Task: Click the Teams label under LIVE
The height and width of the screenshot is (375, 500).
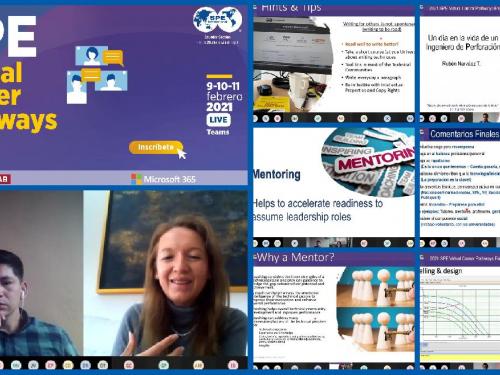Action: click(x=218, y=132)
